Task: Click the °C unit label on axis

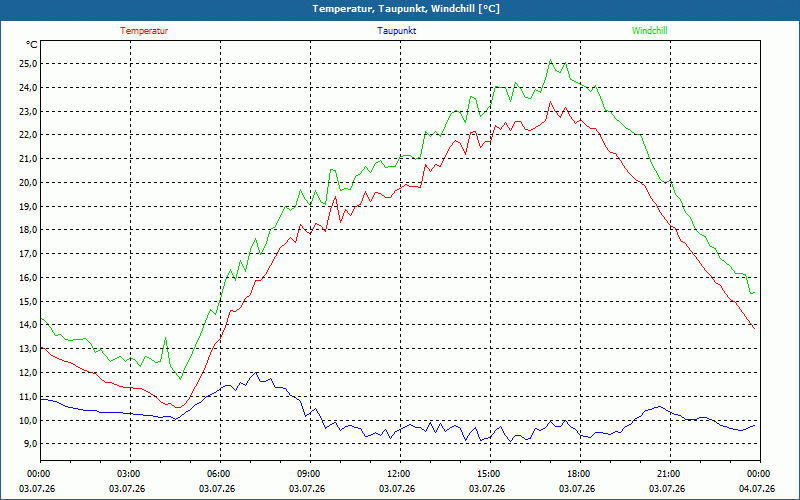Action: pos(31,45)
